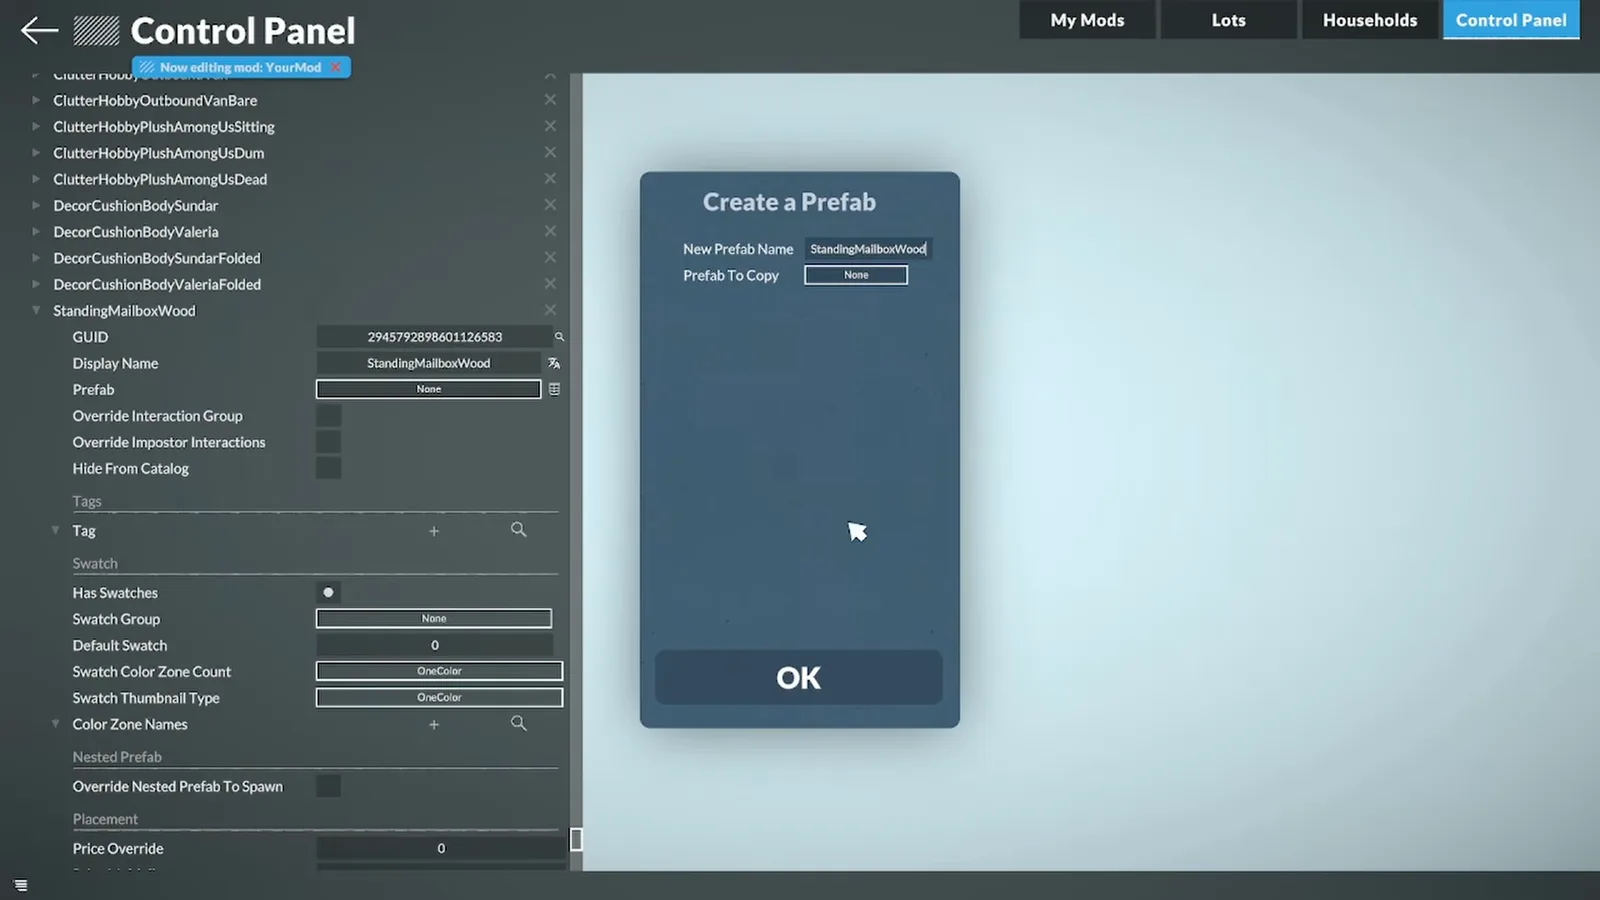Collapse the Tag list section
The image size is (1600, 900).
pos(55,531)
